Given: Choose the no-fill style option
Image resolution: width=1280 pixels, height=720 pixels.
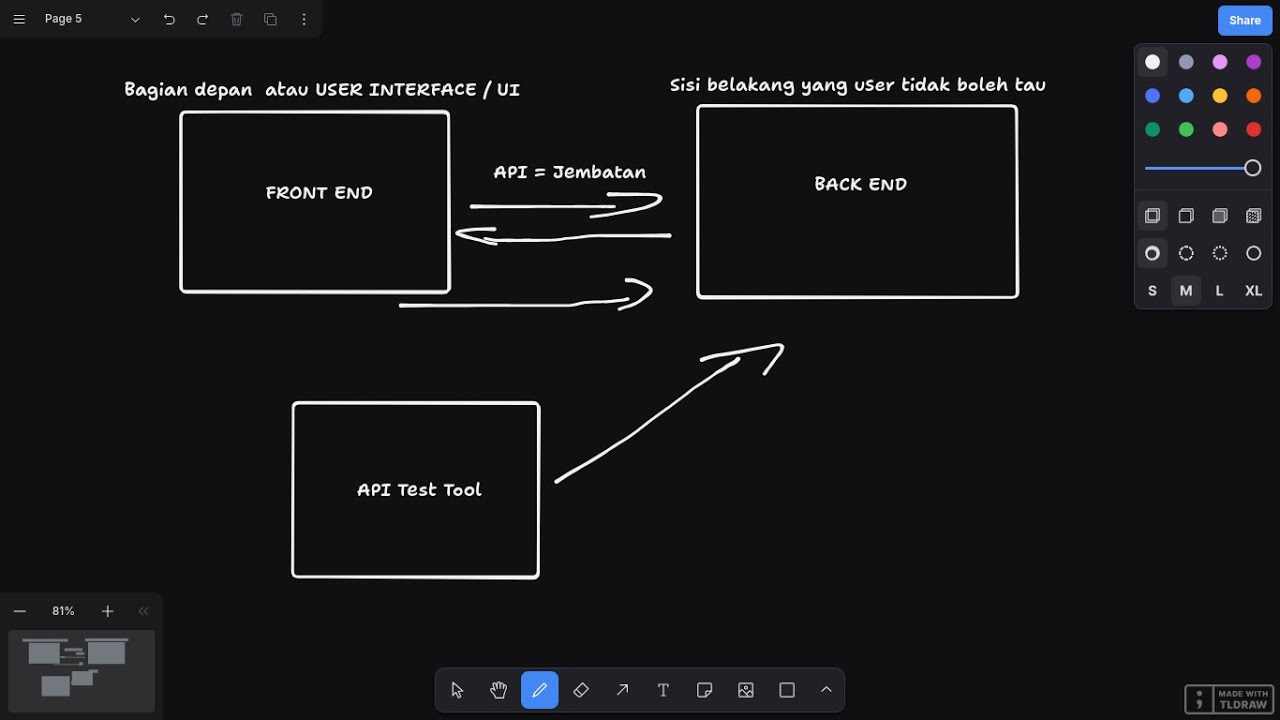Looking at the screenshot, I should (1152, 216).
